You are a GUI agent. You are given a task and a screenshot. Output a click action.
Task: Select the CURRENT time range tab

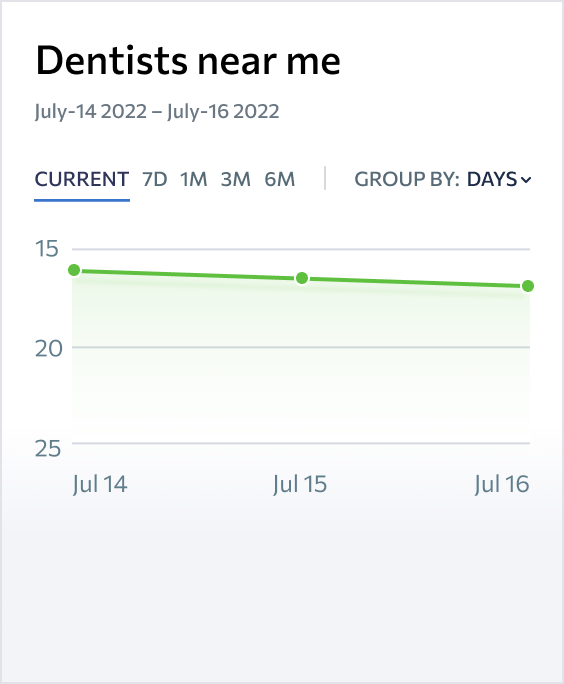(82, 179)
